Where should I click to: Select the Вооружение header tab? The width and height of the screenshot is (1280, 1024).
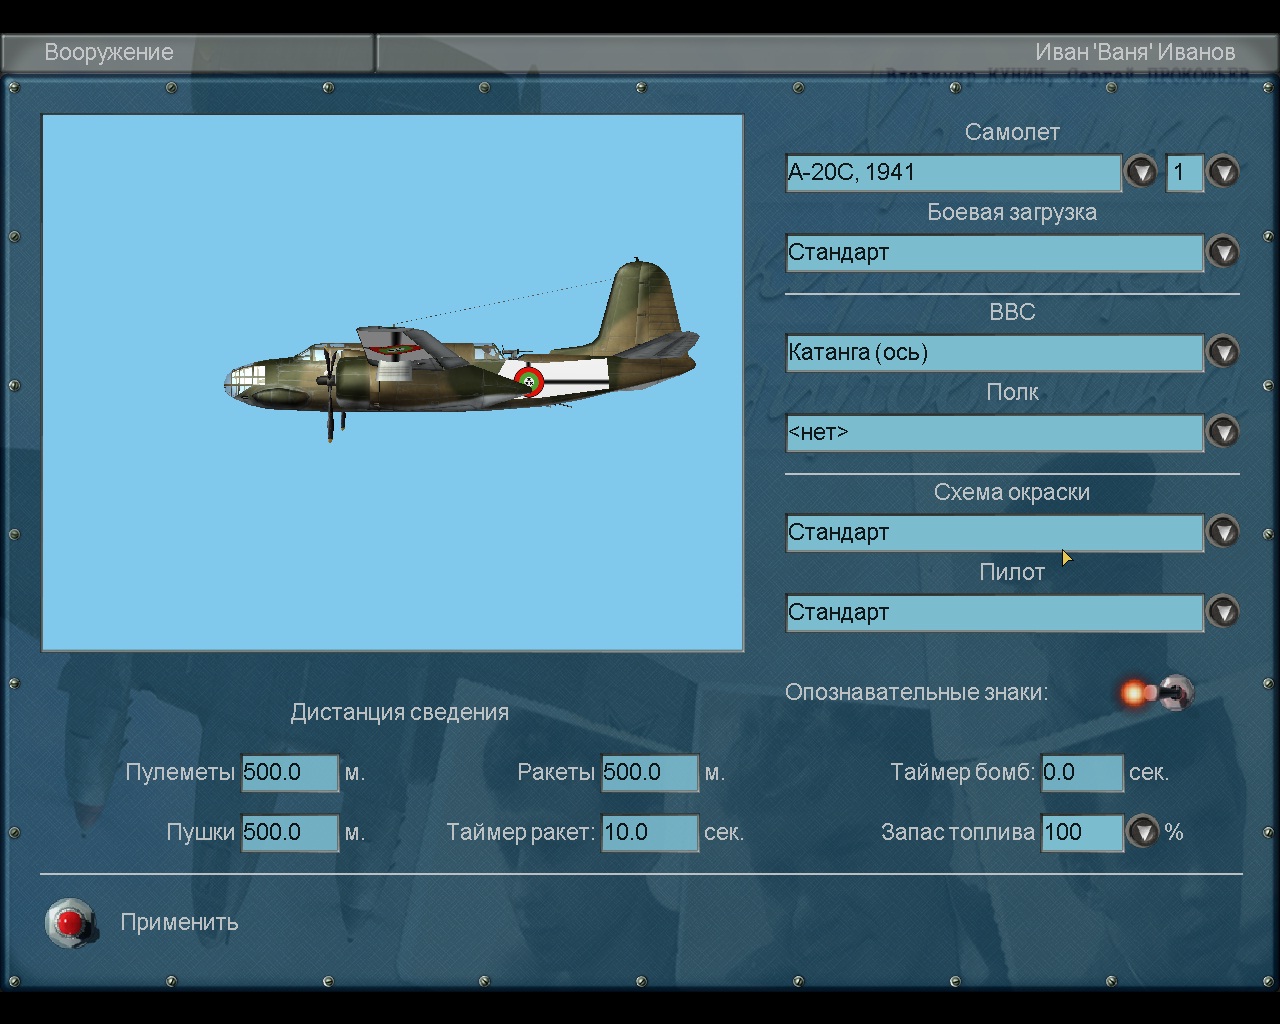point(109,52)
